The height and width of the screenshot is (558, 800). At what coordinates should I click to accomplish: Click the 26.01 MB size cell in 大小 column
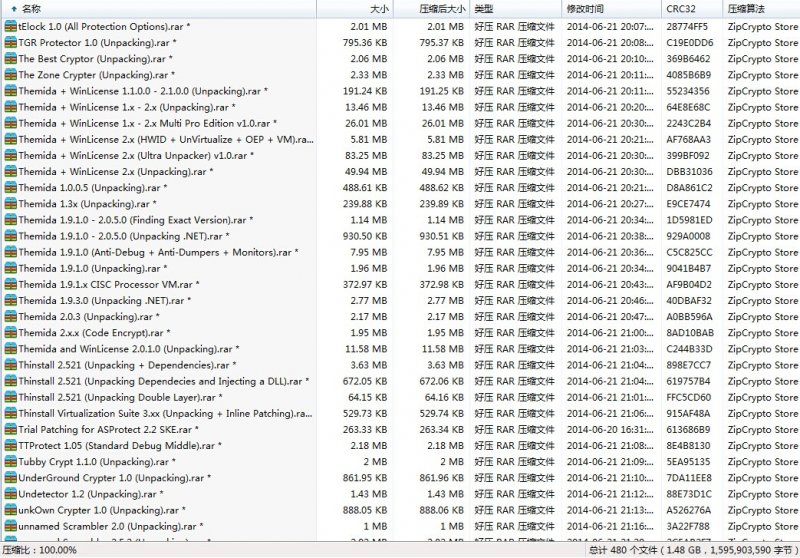click(x=366, y=123)
